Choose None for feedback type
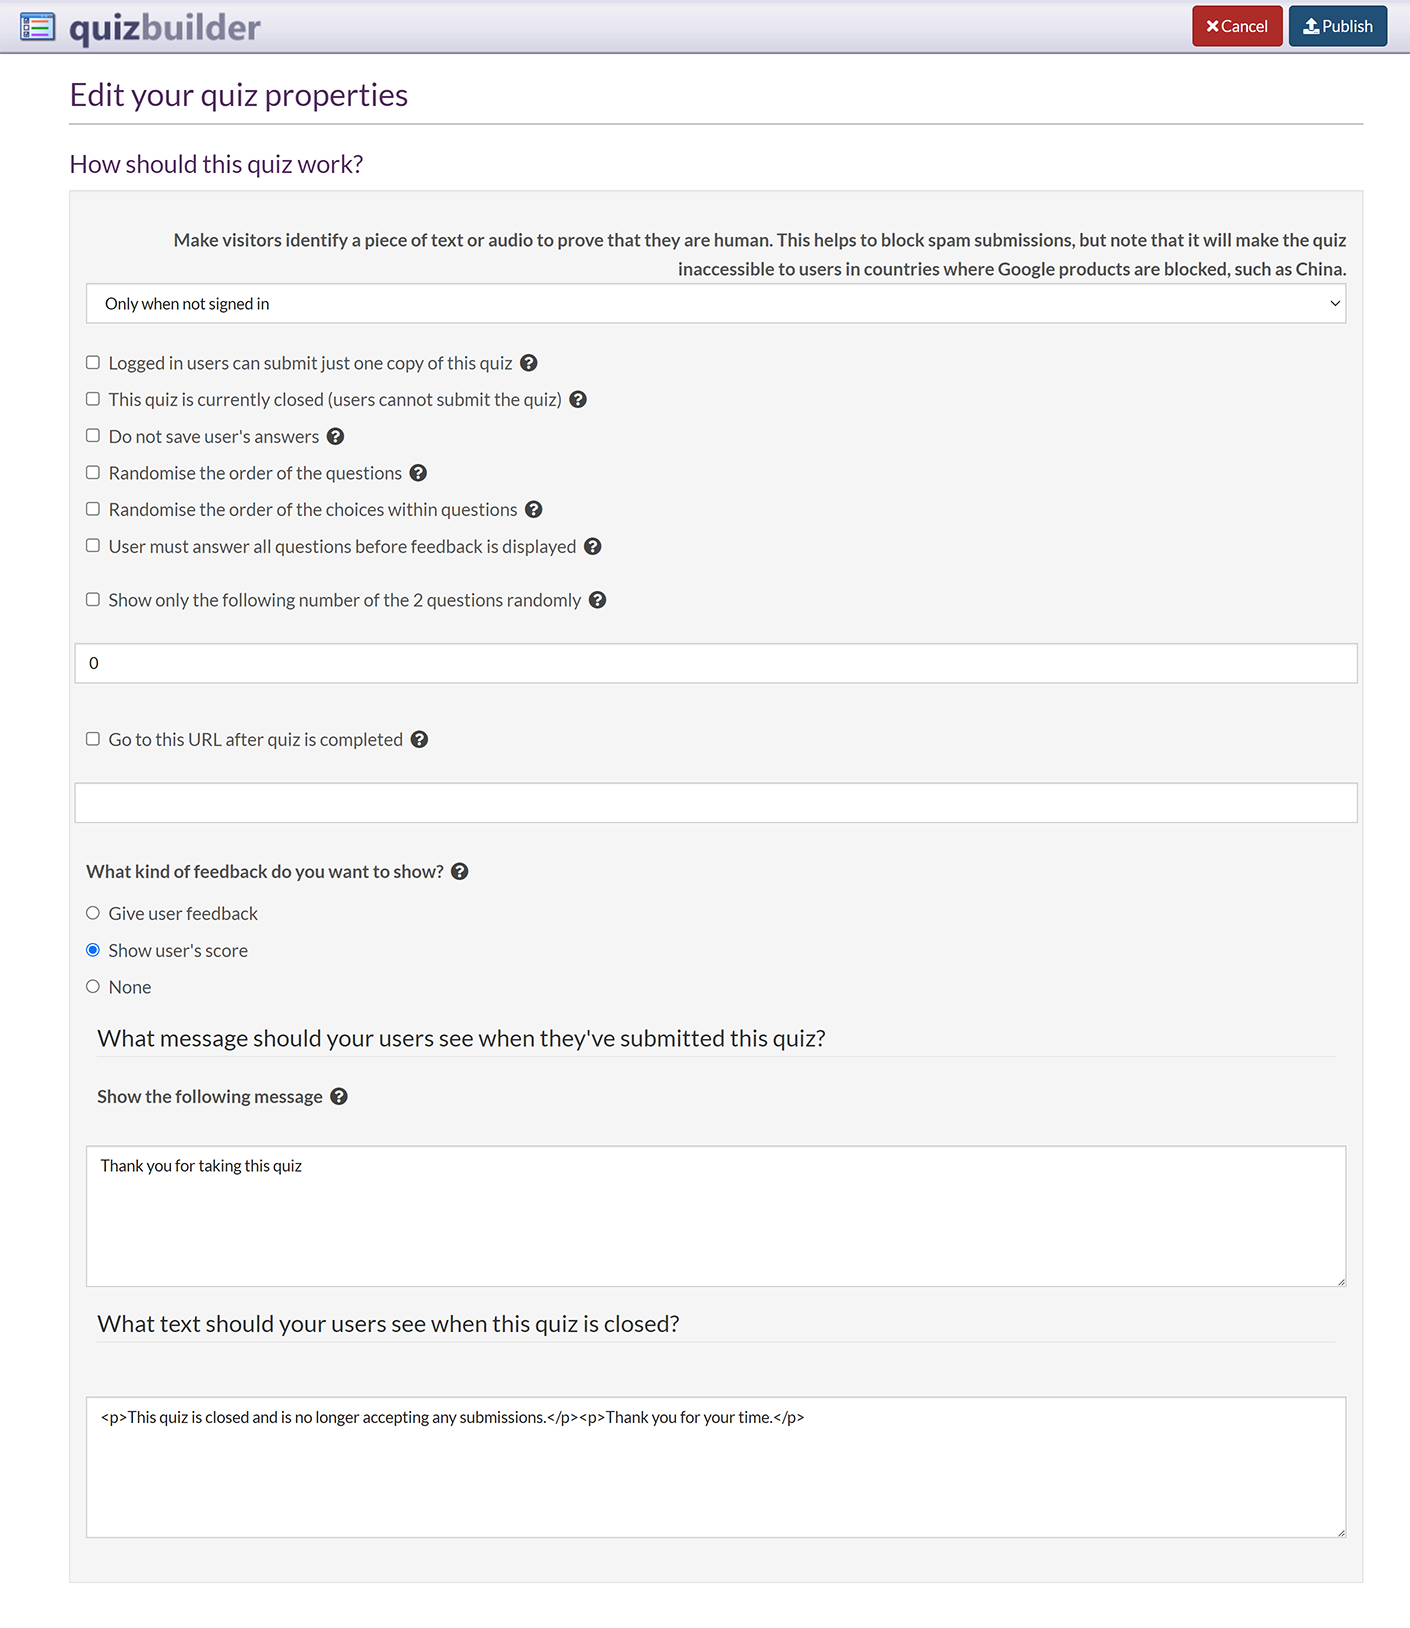Viewport: 1410px width, 1628px height. tap(93, 987)
